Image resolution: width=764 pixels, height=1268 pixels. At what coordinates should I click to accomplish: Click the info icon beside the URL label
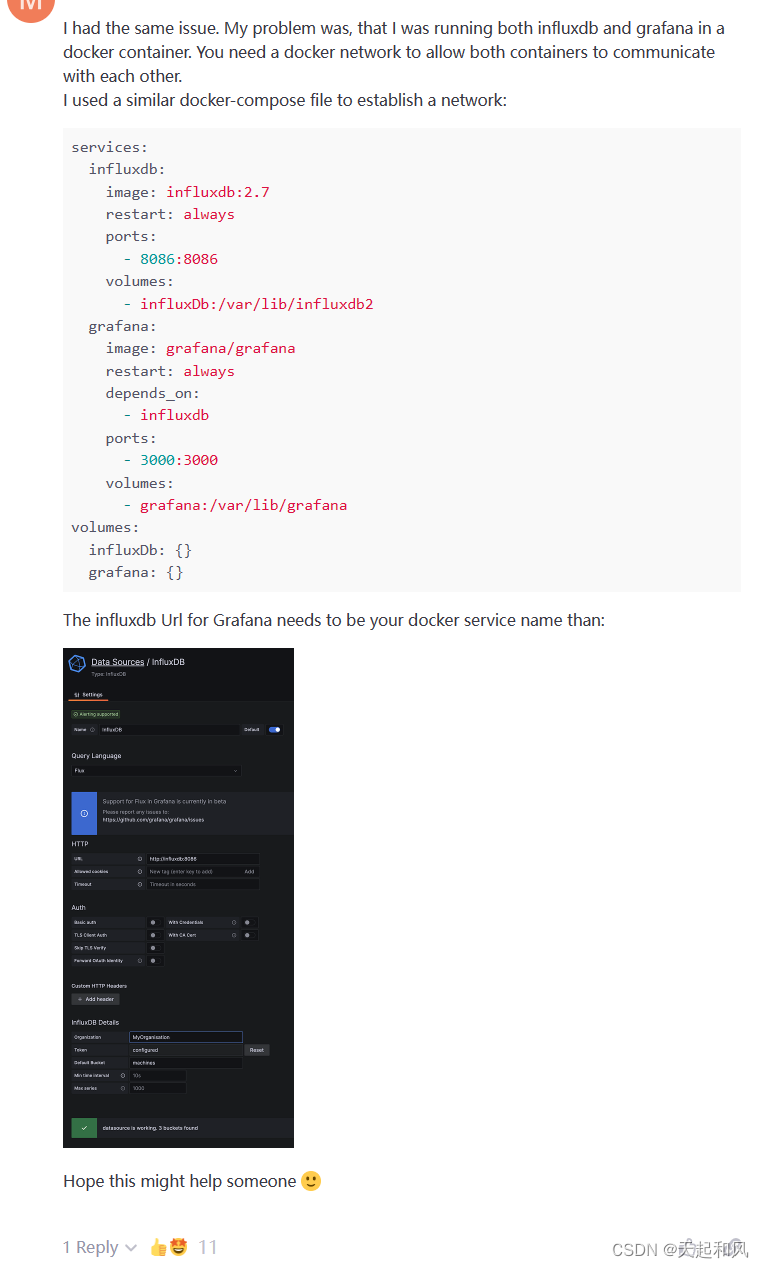click(140, 859)
